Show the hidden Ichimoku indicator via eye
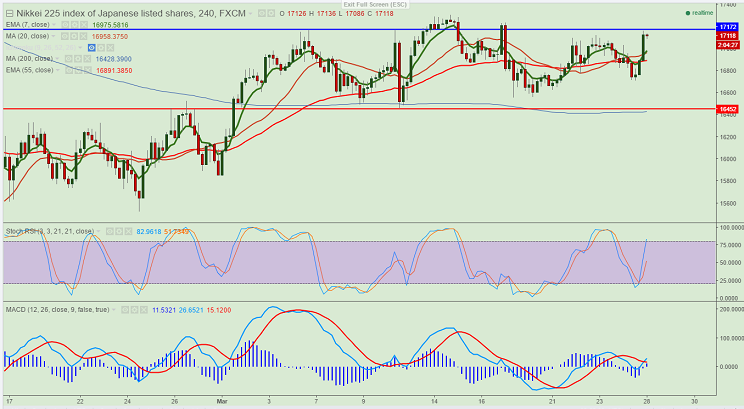744x409 pixels. (92, 47)
